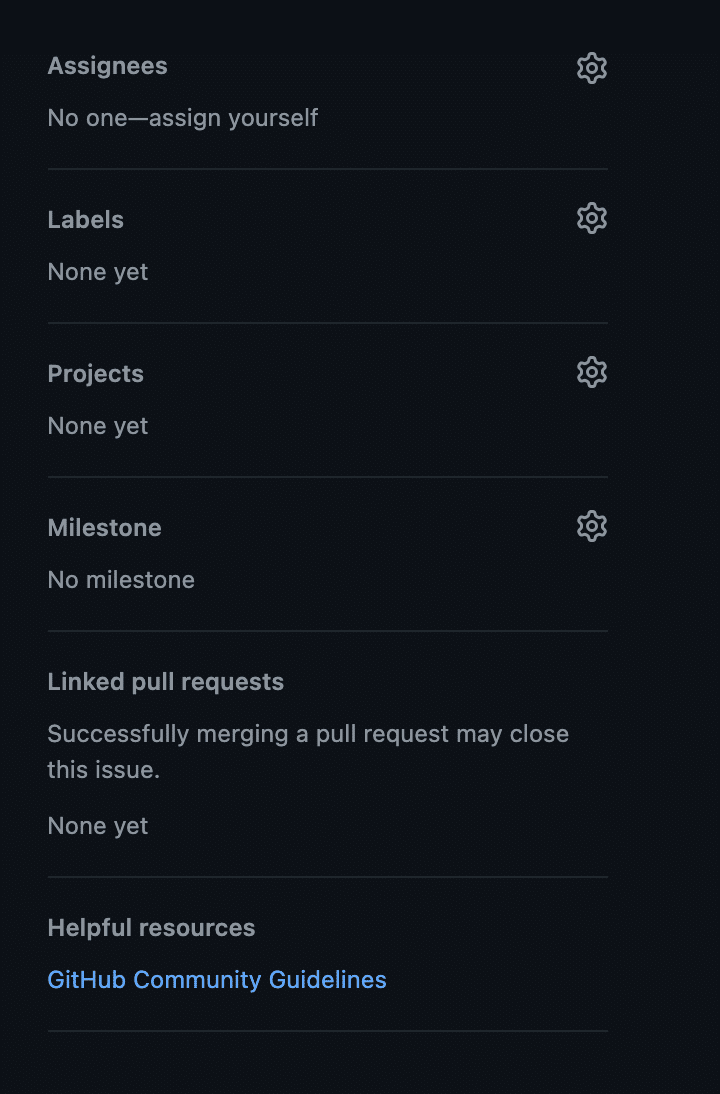Screen dimensions: 720x1094
Task: Click 'None yet' under Projects
Action: point(98,426)
